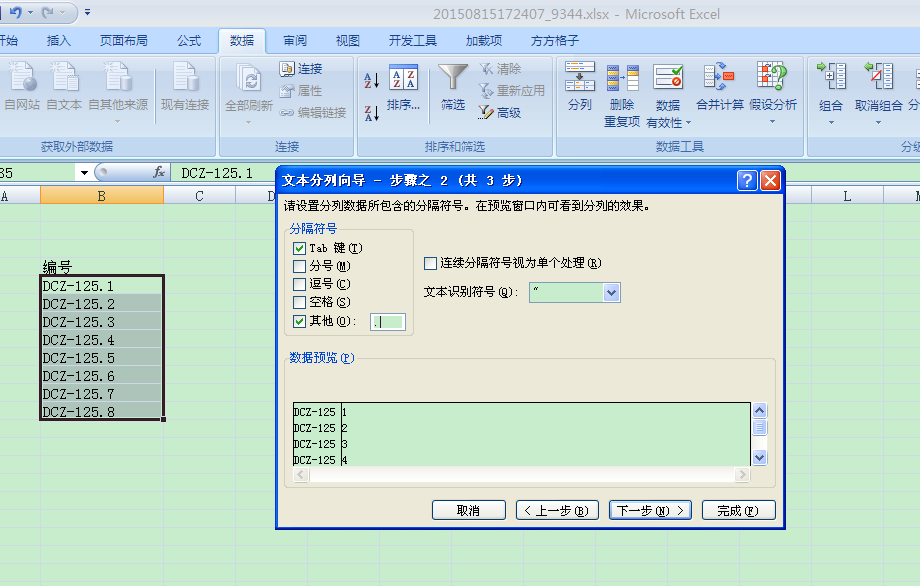Click the 下一步 next button
The image size is (920, 586).
(650, 510)
